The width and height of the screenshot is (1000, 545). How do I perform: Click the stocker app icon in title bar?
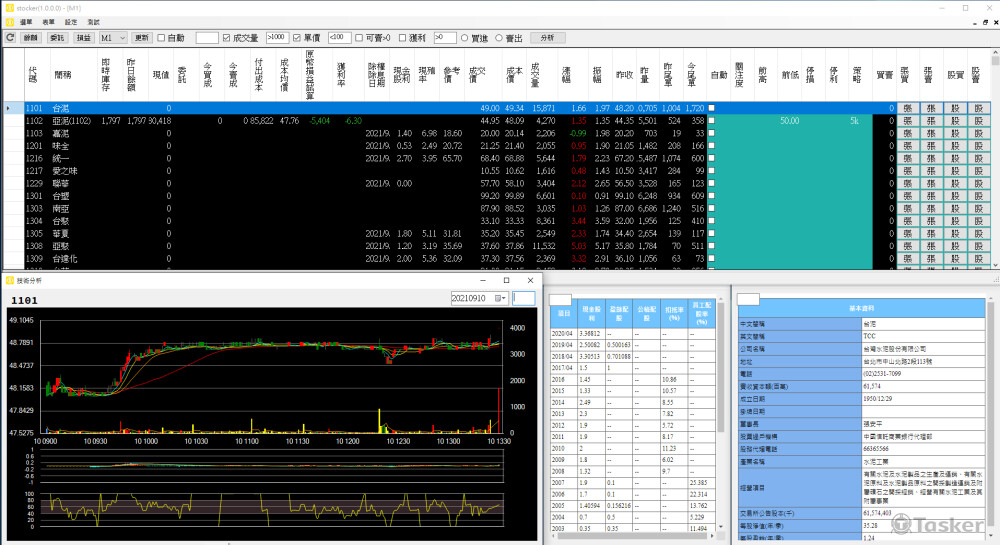pyautogui.click(x=9, y=7)
